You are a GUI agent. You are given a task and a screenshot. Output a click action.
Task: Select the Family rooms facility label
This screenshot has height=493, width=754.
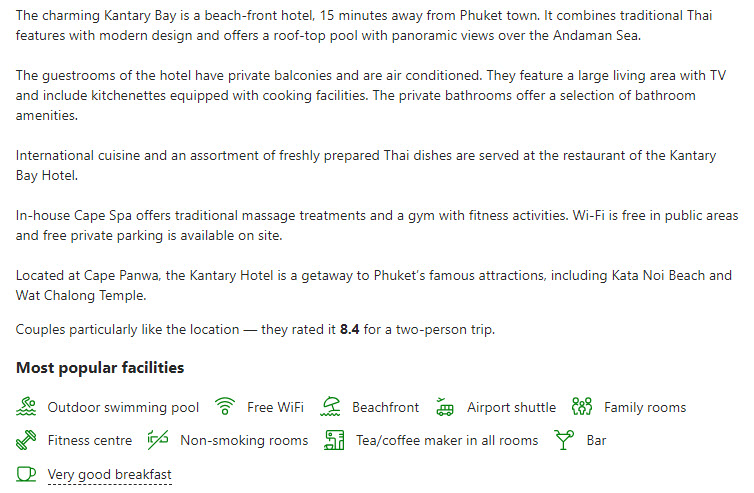click(645, 407)
